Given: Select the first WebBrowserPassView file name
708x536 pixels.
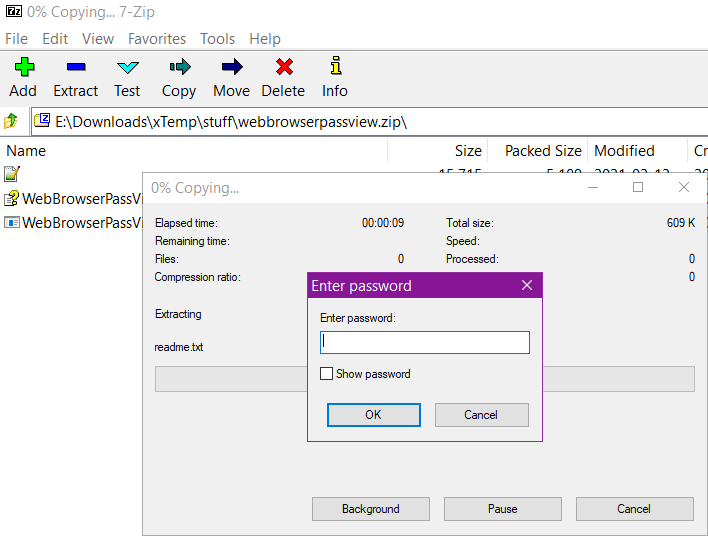Looking at the screenshot, I should click(82, 199).
